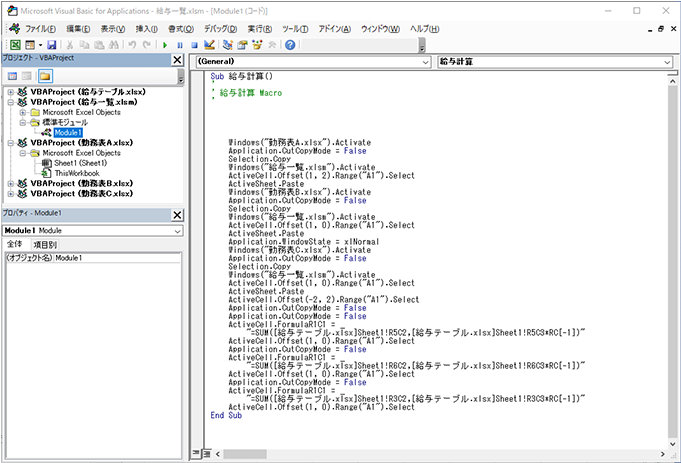Image resolution: width=681 pixels, height=463 pixels.
Task: Open the ツール(T) menu
Action: [x=295, y=29]
